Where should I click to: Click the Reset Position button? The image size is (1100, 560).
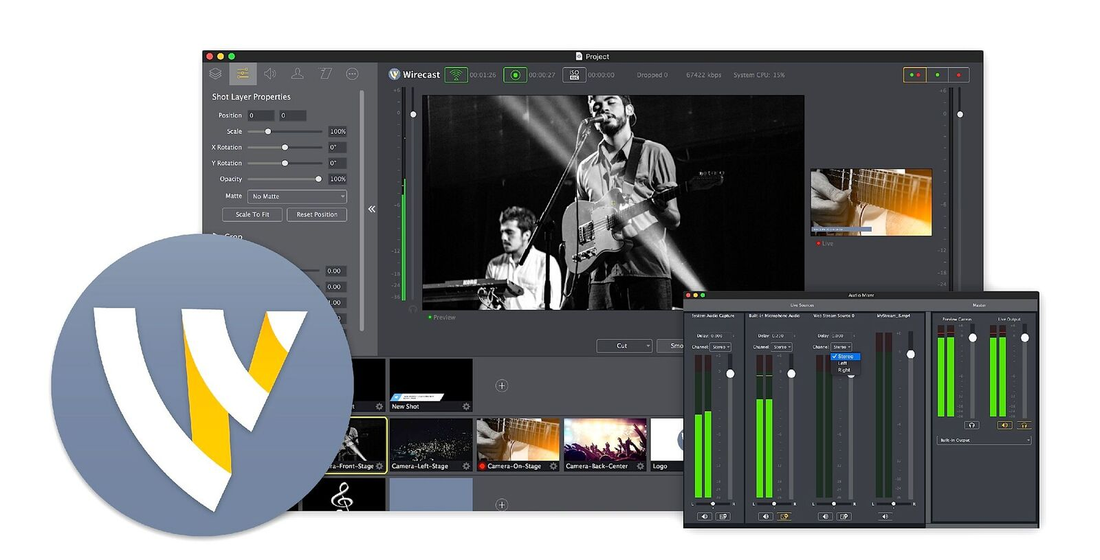[316, 215]
